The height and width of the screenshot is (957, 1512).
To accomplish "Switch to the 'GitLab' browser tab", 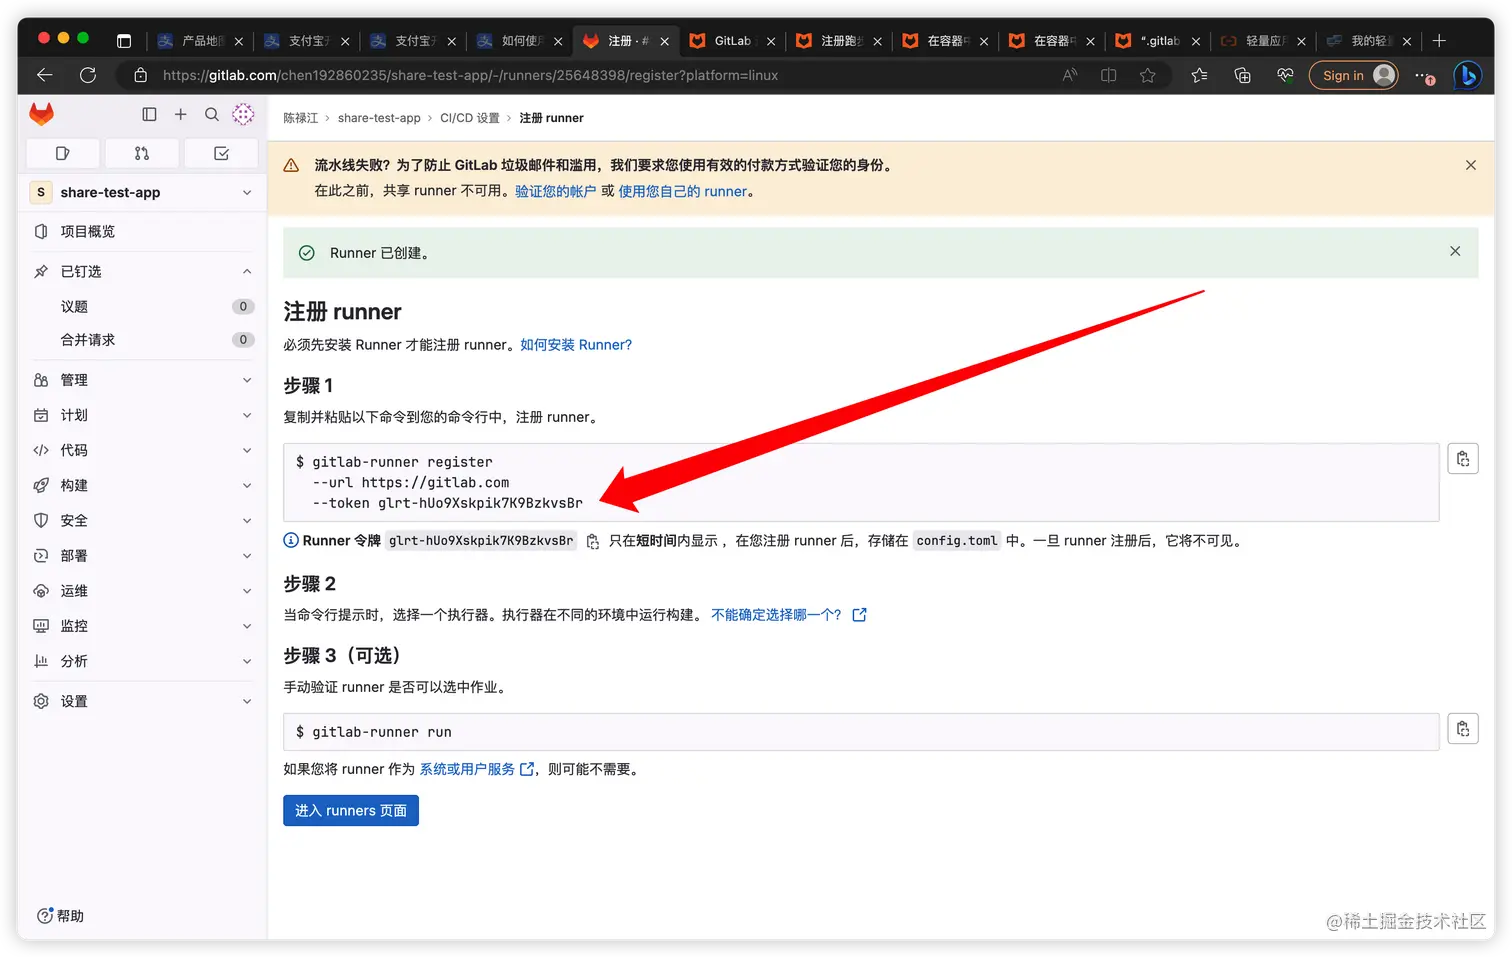I will tap(731, 41).
